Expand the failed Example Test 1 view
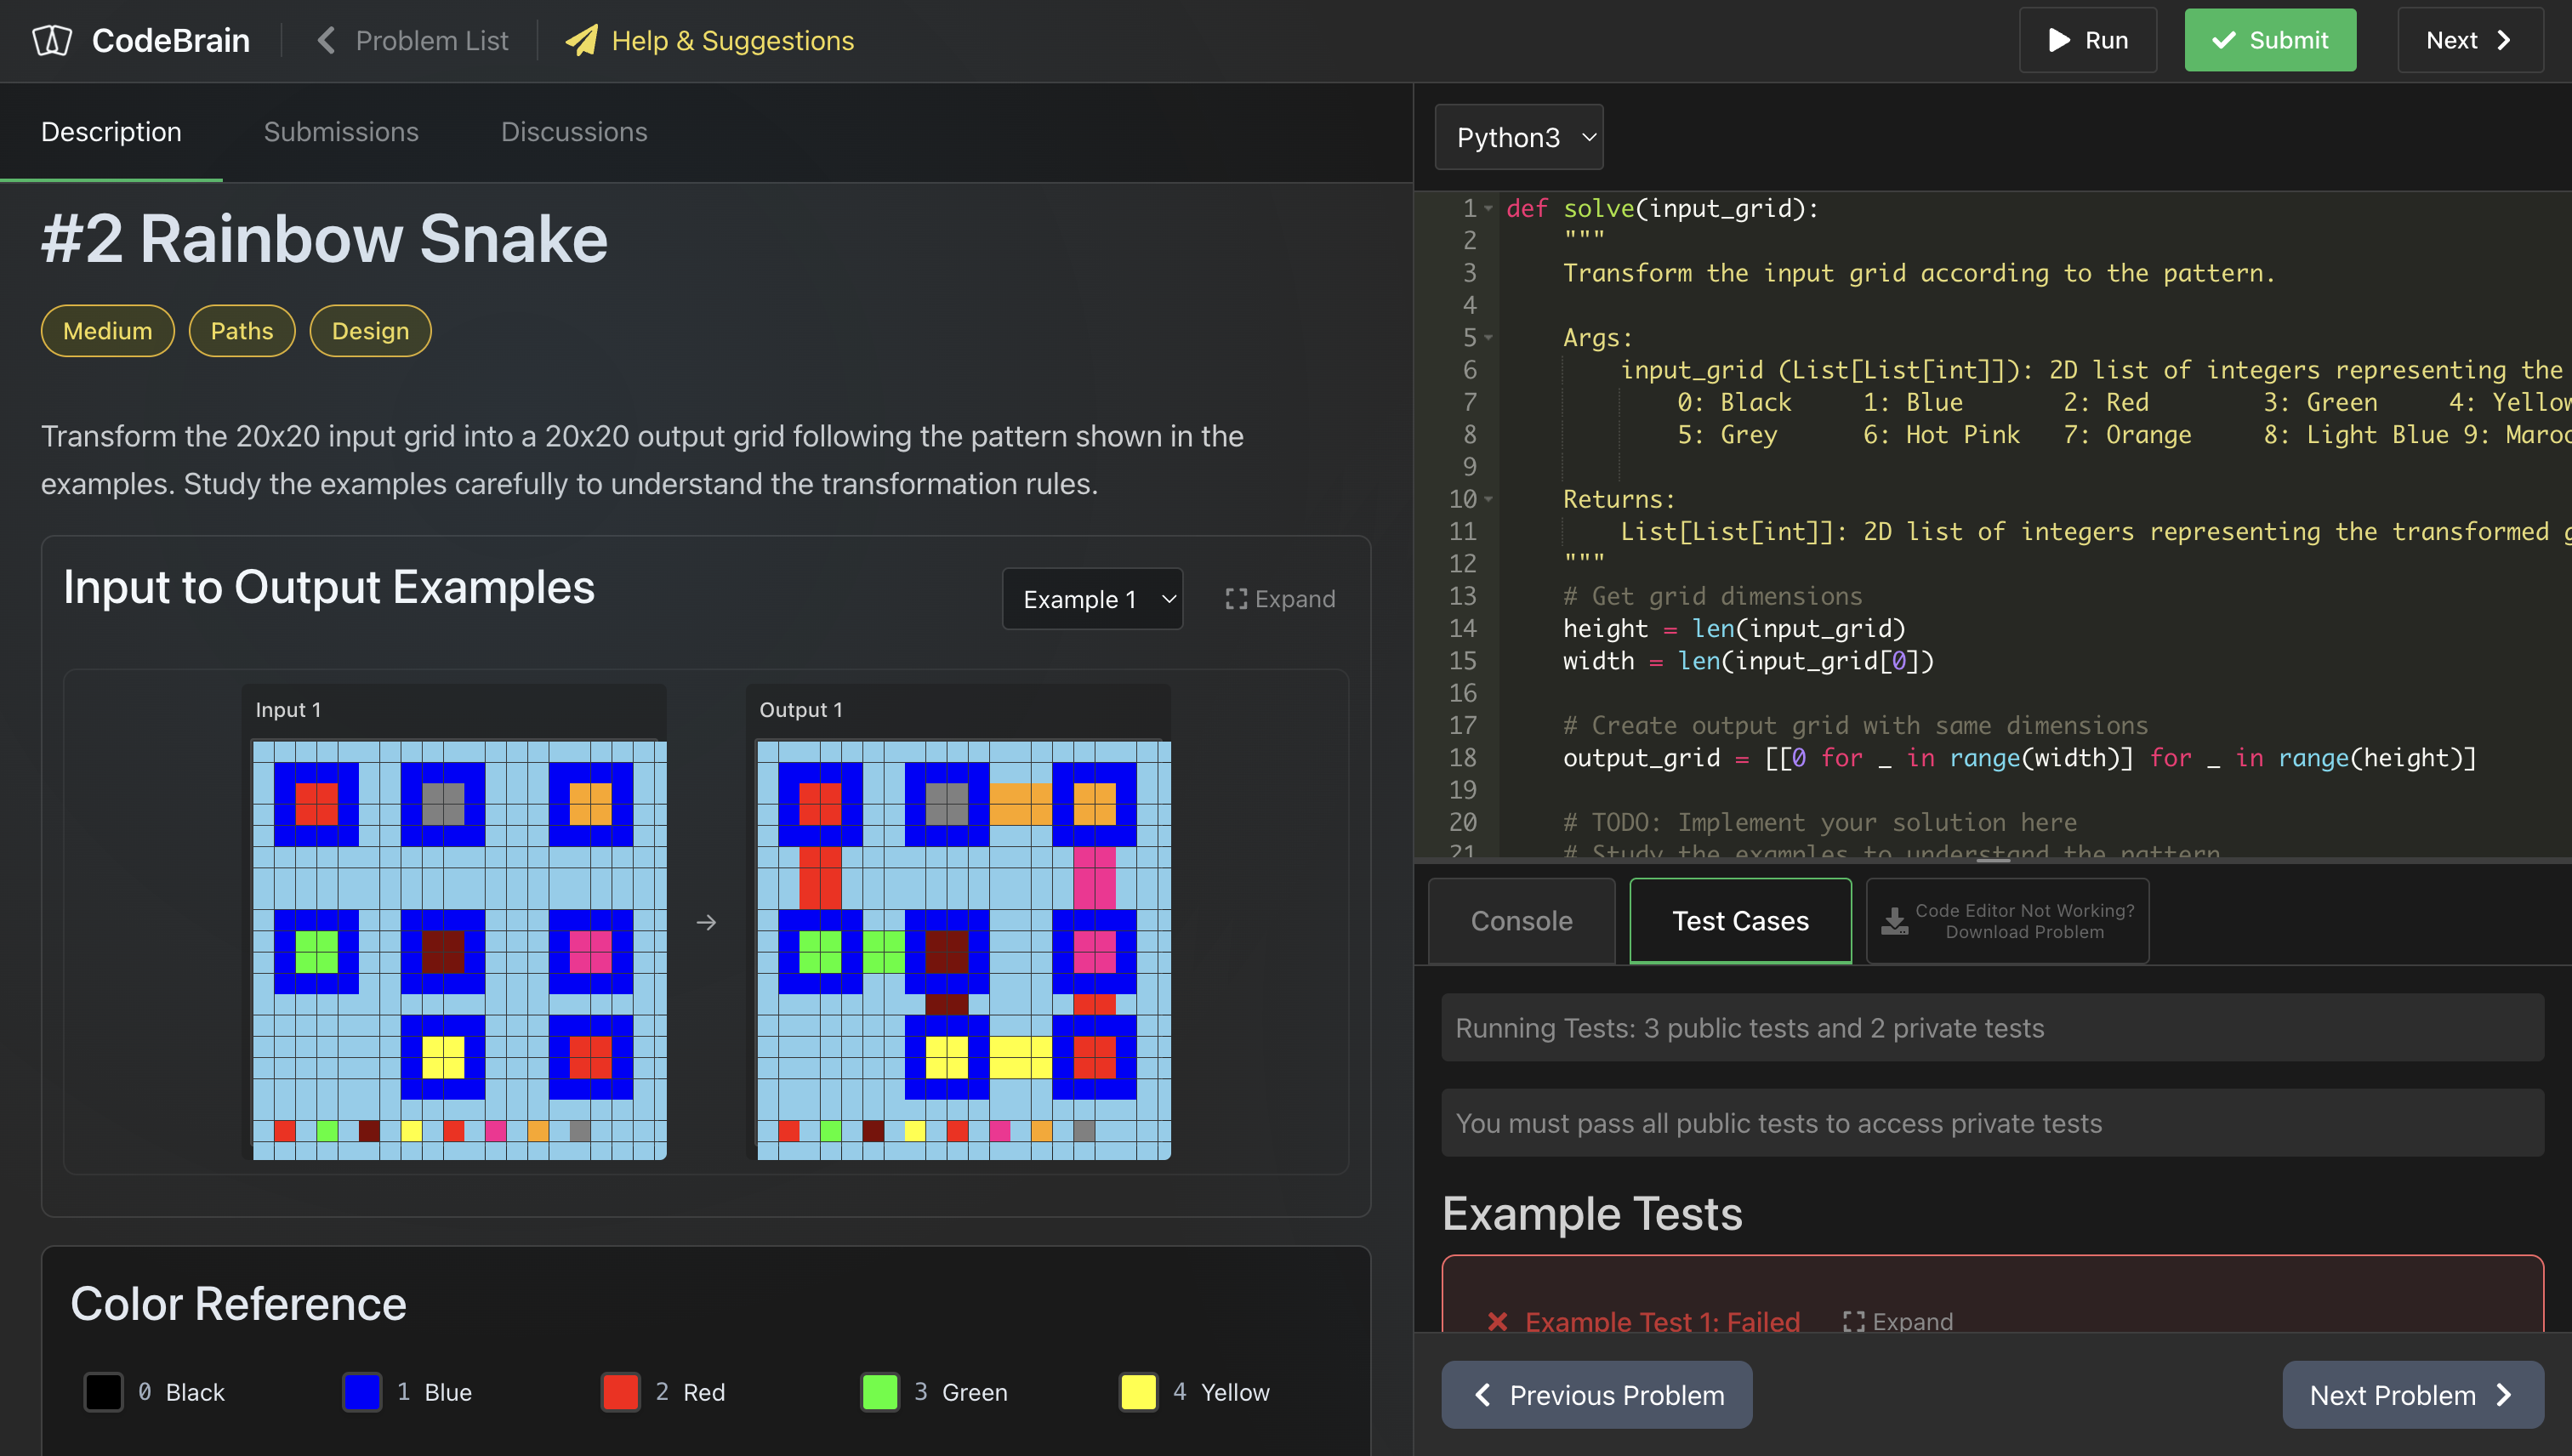2572x1456 pixels. tap(1897, 1320)
